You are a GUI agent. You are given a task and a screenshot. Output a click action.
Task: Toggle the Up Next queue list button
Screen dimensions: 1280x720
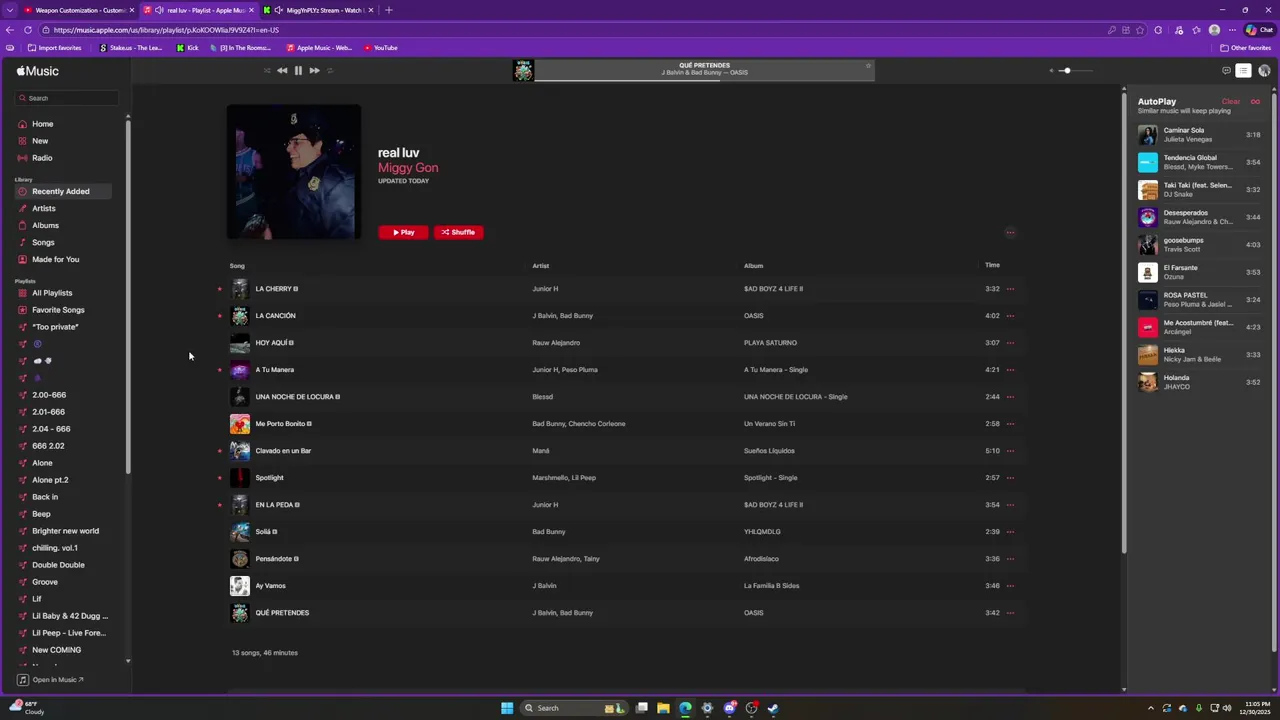[x=1243, y=71]
